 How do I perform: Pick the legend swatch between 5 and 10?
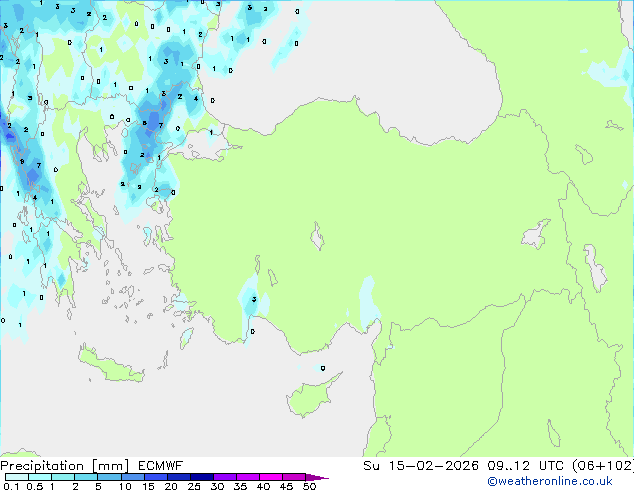click(111, 477)
